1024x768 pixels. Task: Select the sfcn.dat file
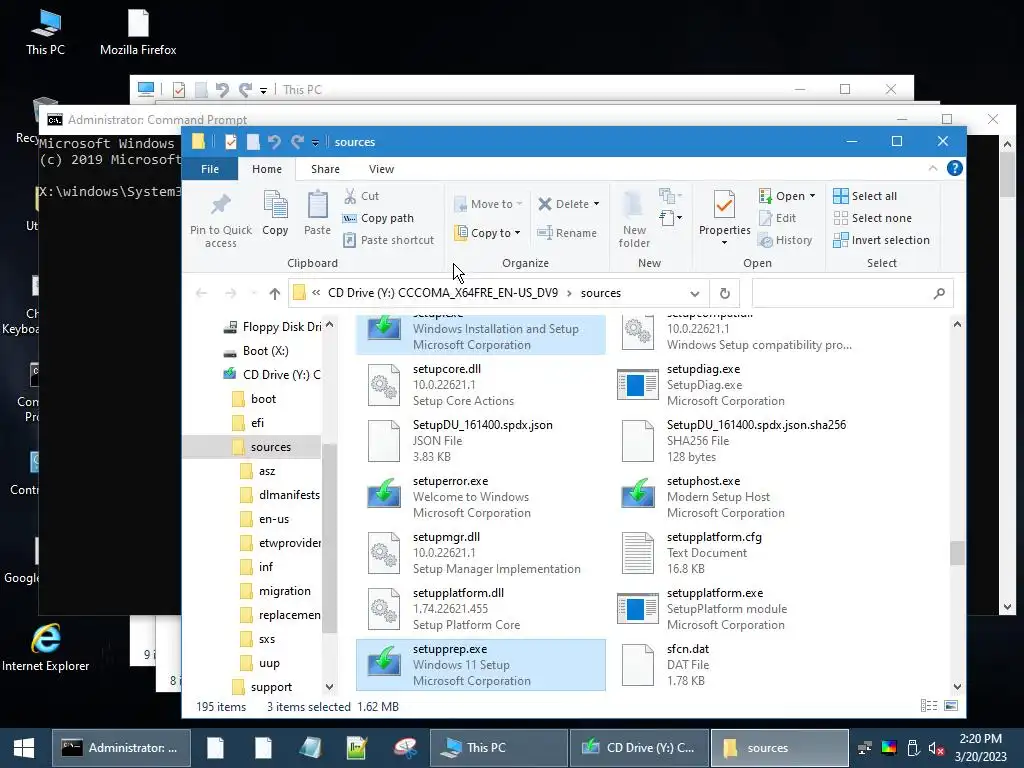[x=735, y=665]
